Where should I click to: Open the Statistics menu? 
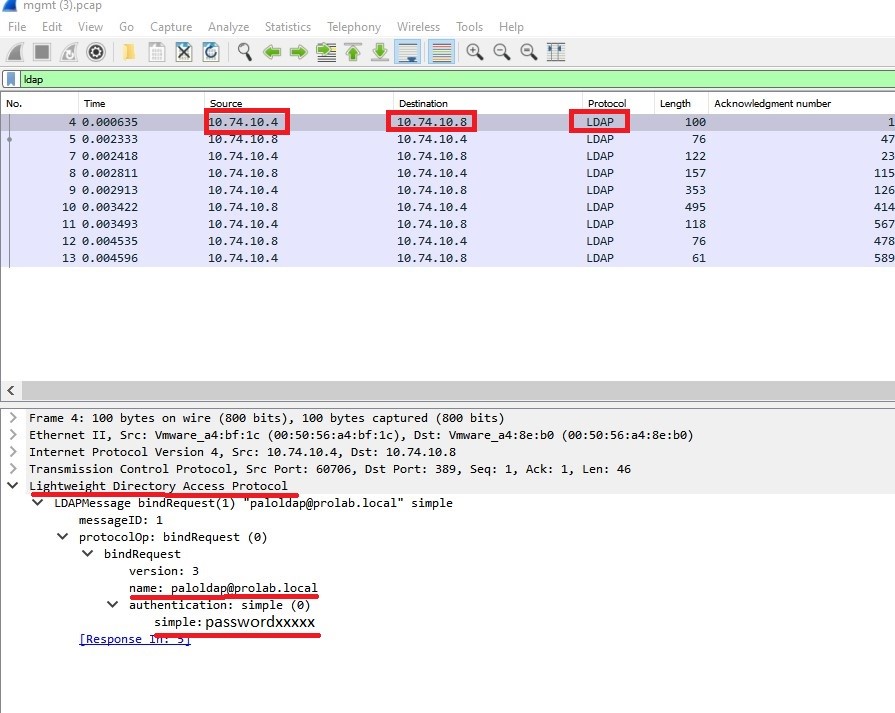(287, 27)
